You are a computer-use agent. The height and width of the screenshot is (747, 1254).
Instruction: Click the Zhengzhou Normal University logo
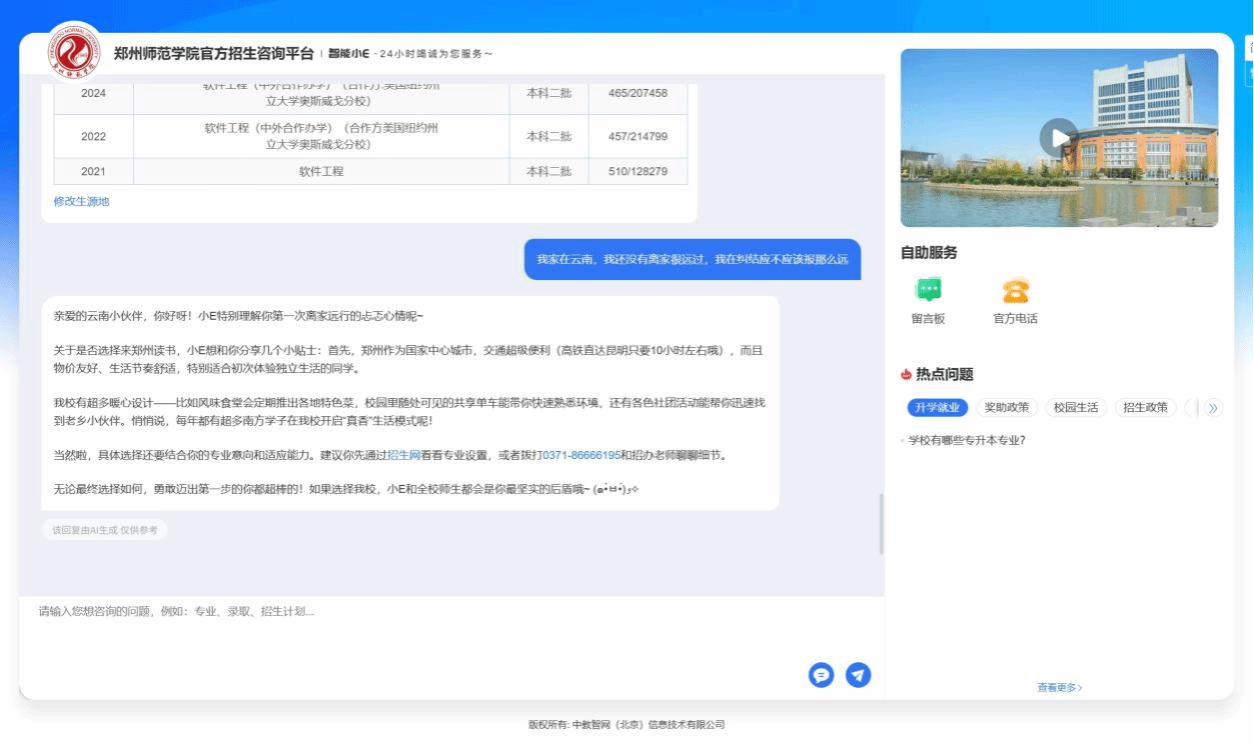click(75, 54)
